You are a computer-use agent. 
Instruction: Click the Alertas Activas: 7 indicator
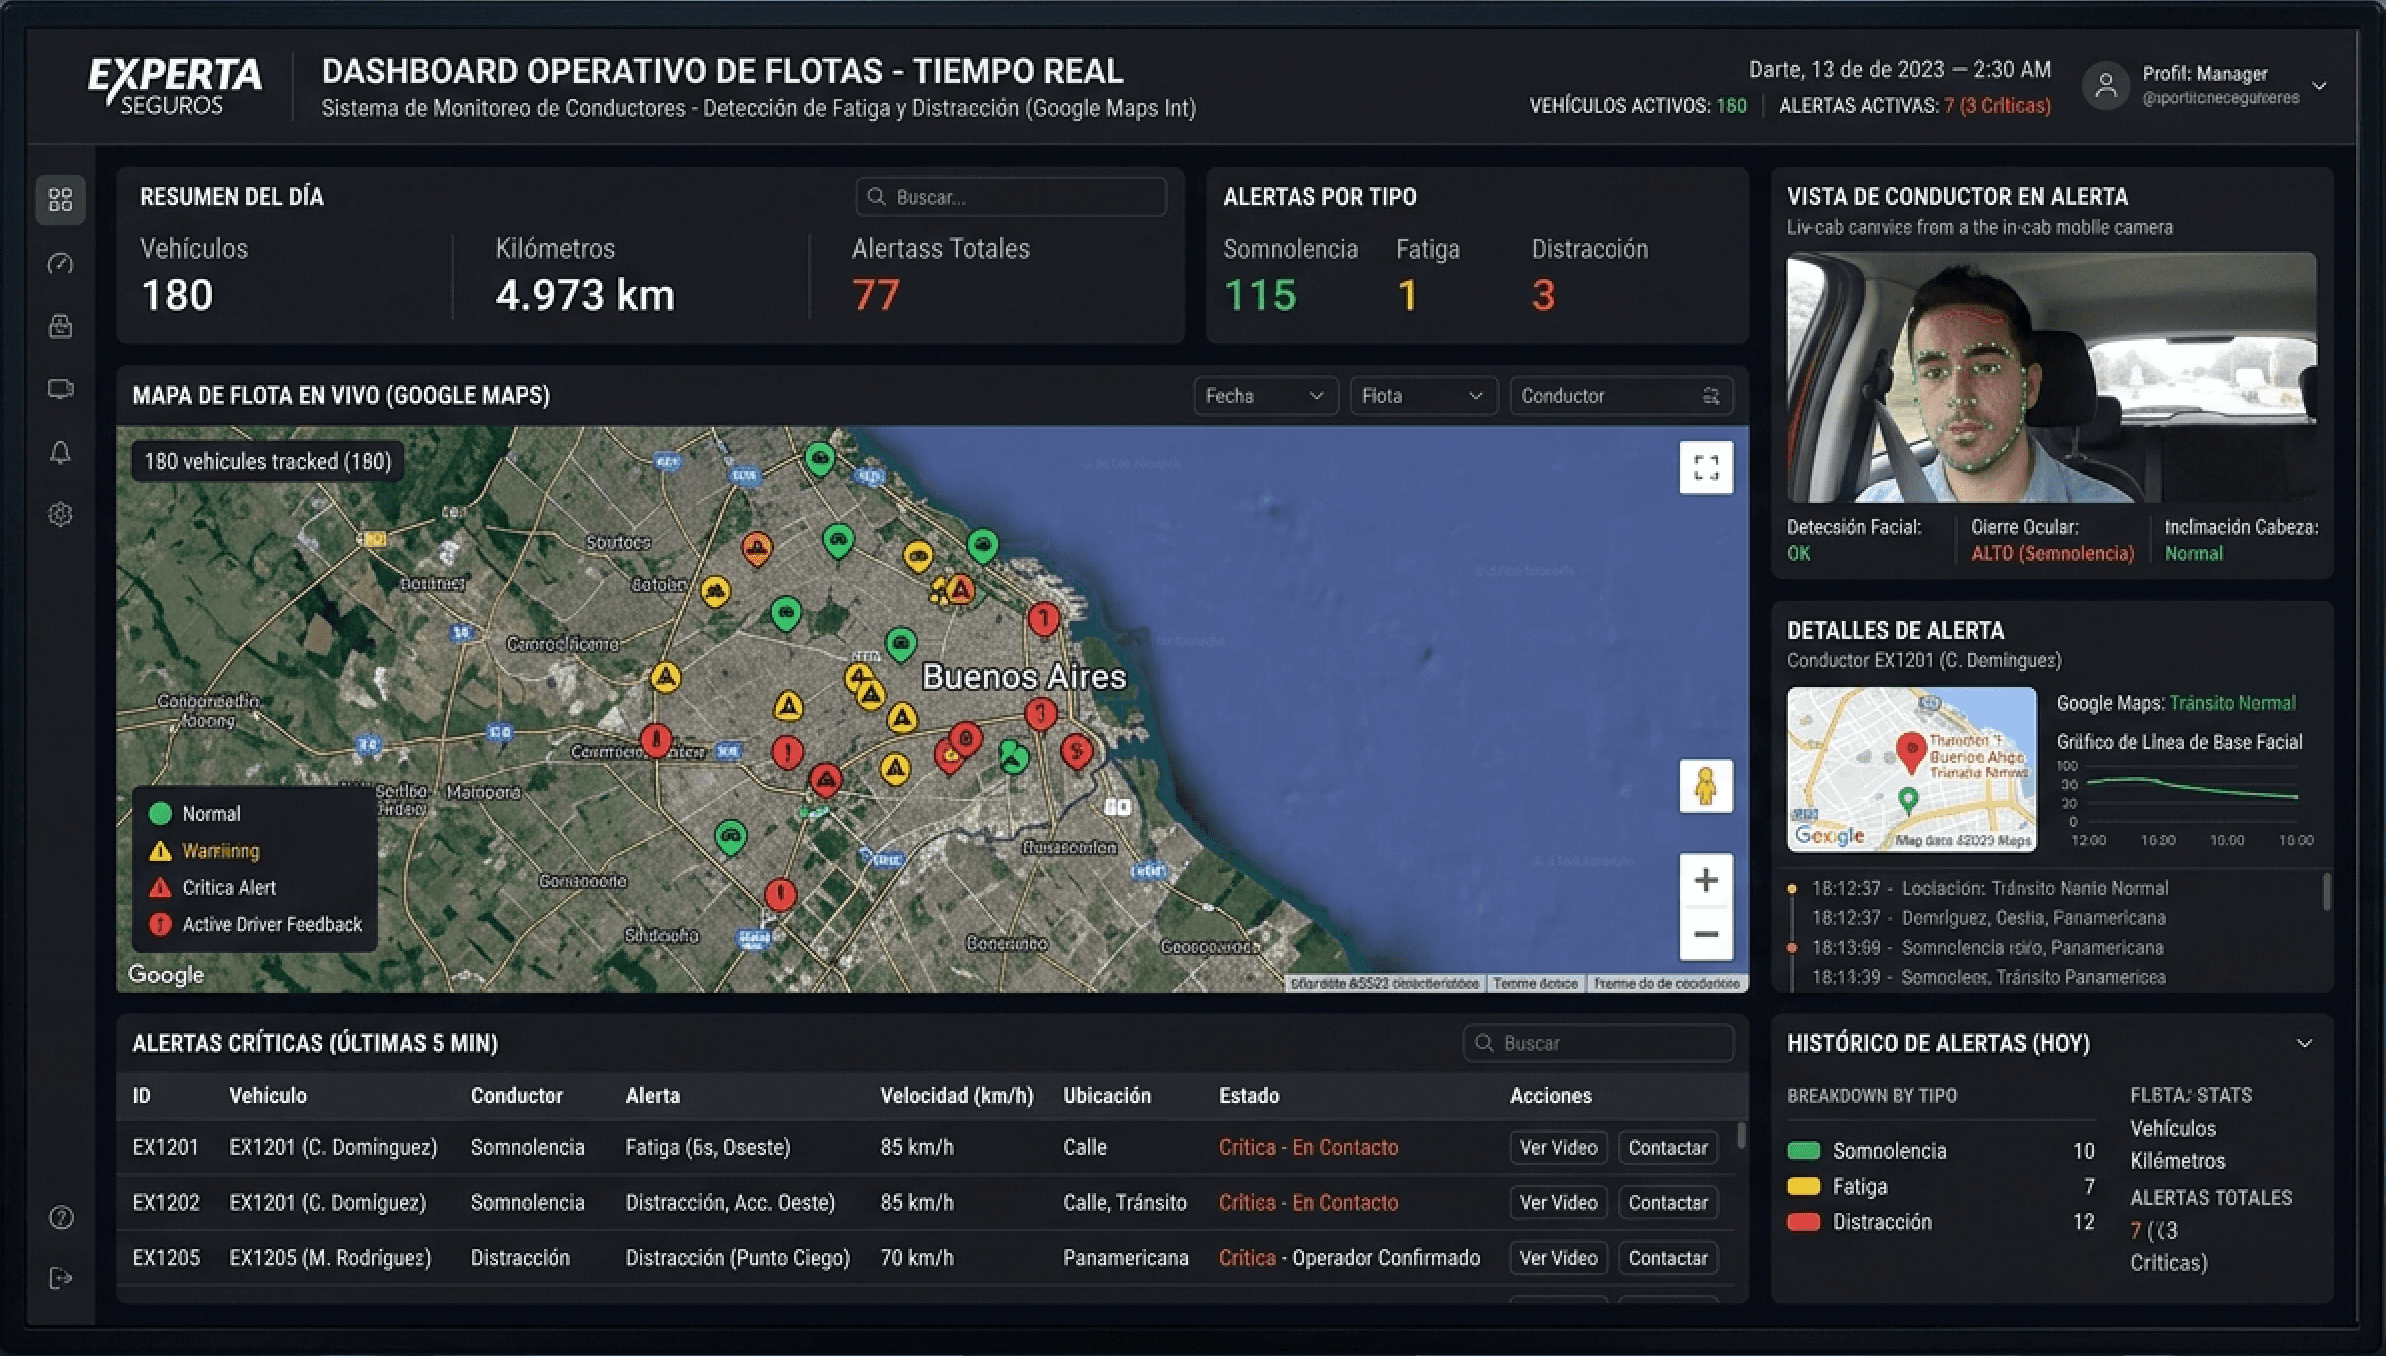click(1915, 106)
